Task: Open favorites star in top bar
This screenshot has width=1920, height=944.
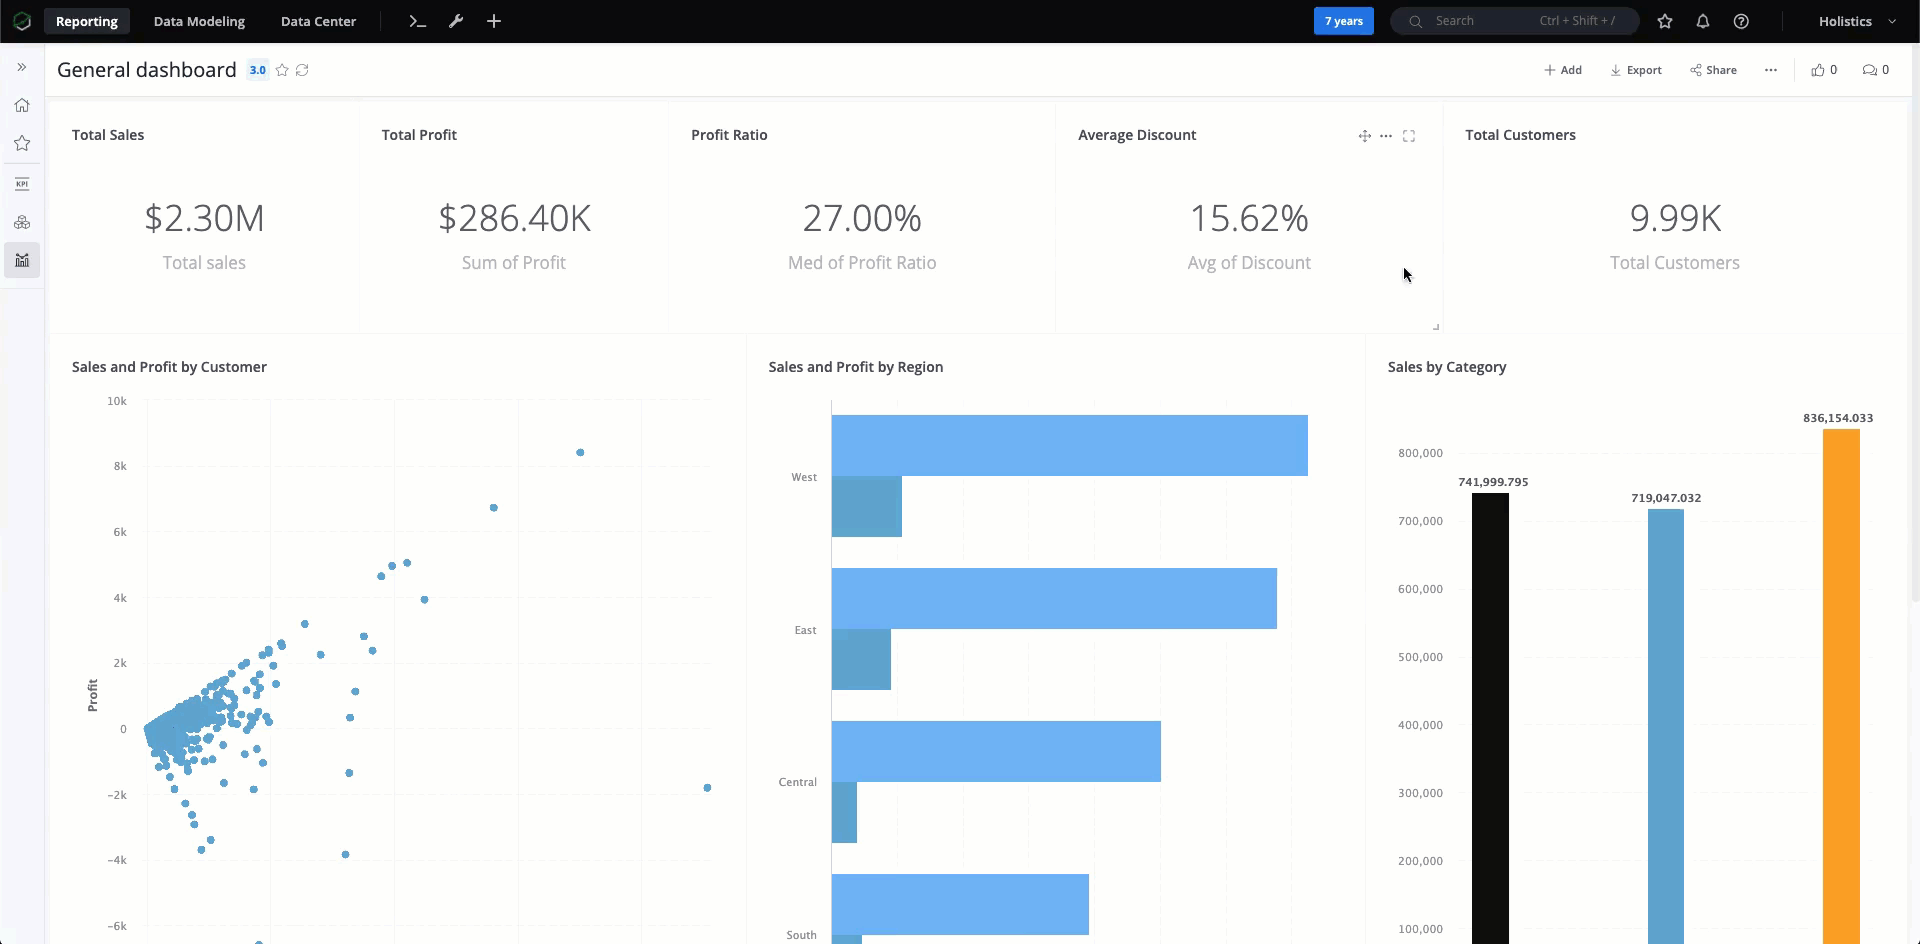Action: pyautogui.click(x=1665, y=21)
